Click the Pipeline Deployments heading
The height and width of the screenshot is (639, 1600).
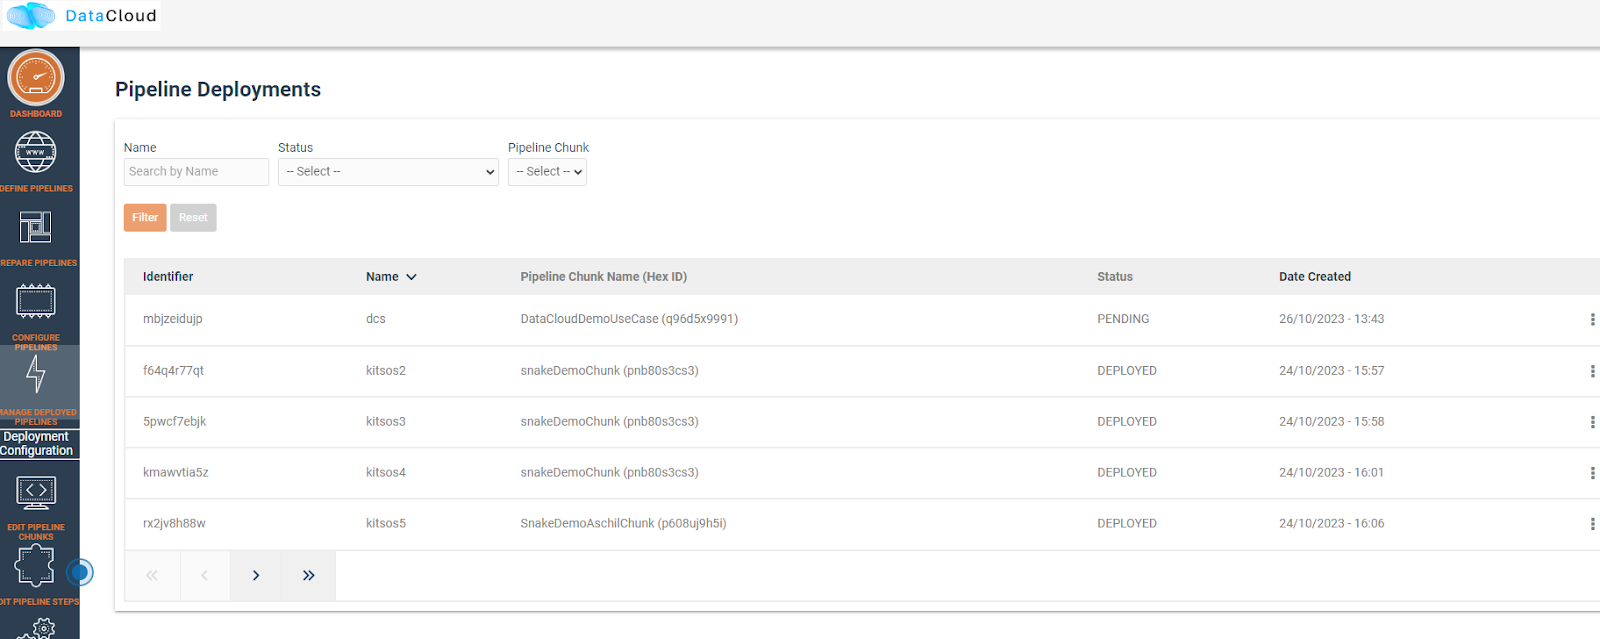coord(218,89)
